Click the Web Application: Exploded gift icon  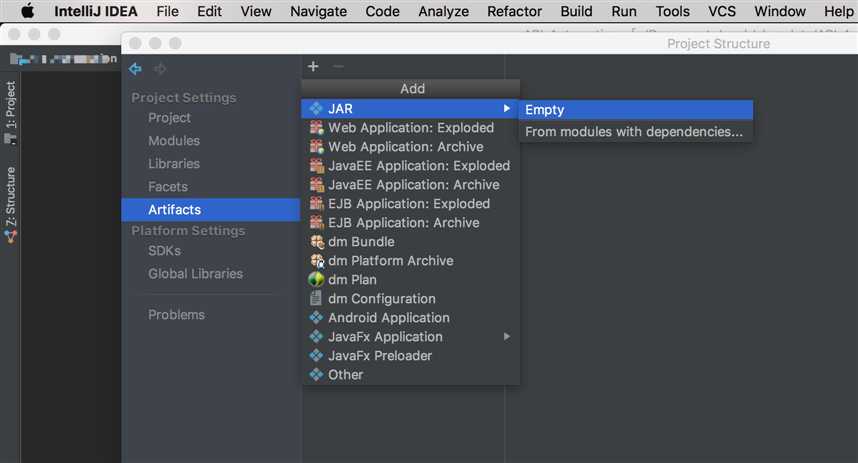tap(317, 128)
